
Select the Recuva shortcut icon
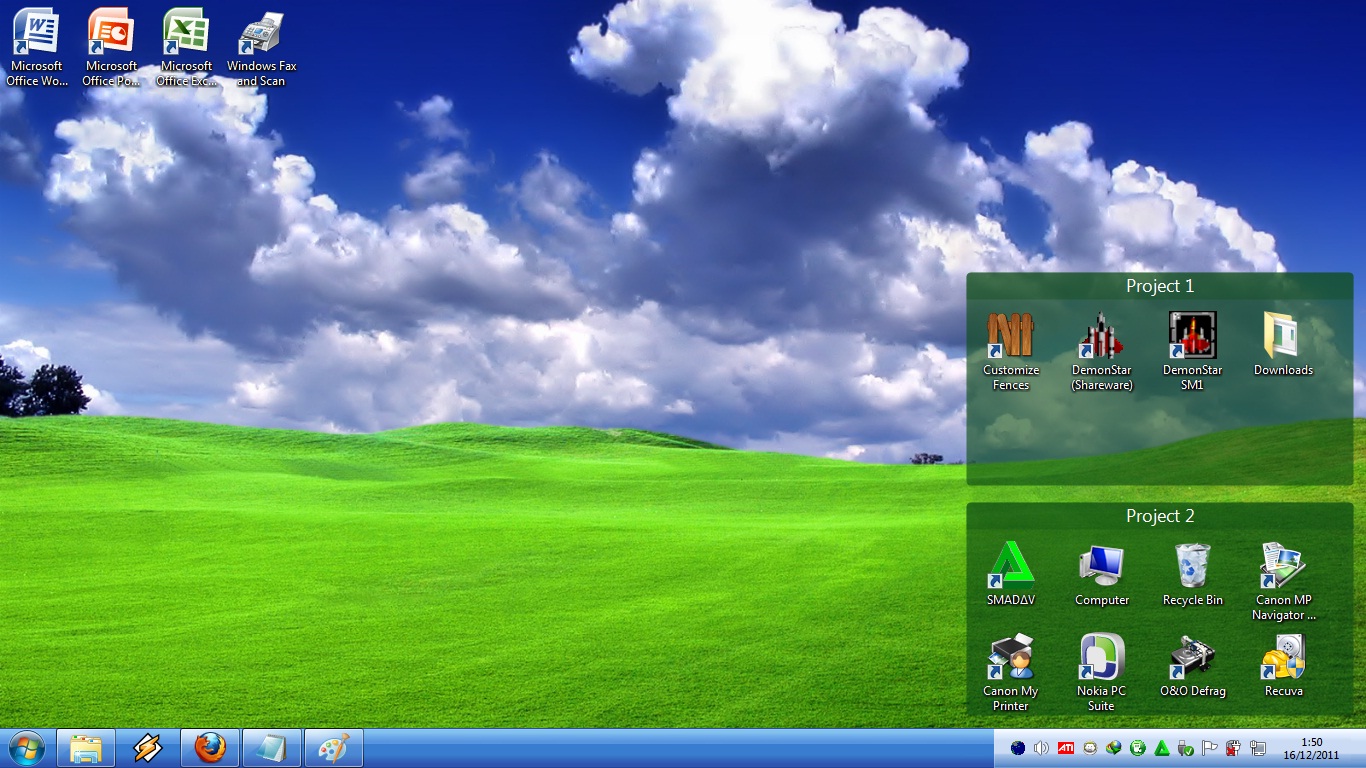coord(1283,665)
